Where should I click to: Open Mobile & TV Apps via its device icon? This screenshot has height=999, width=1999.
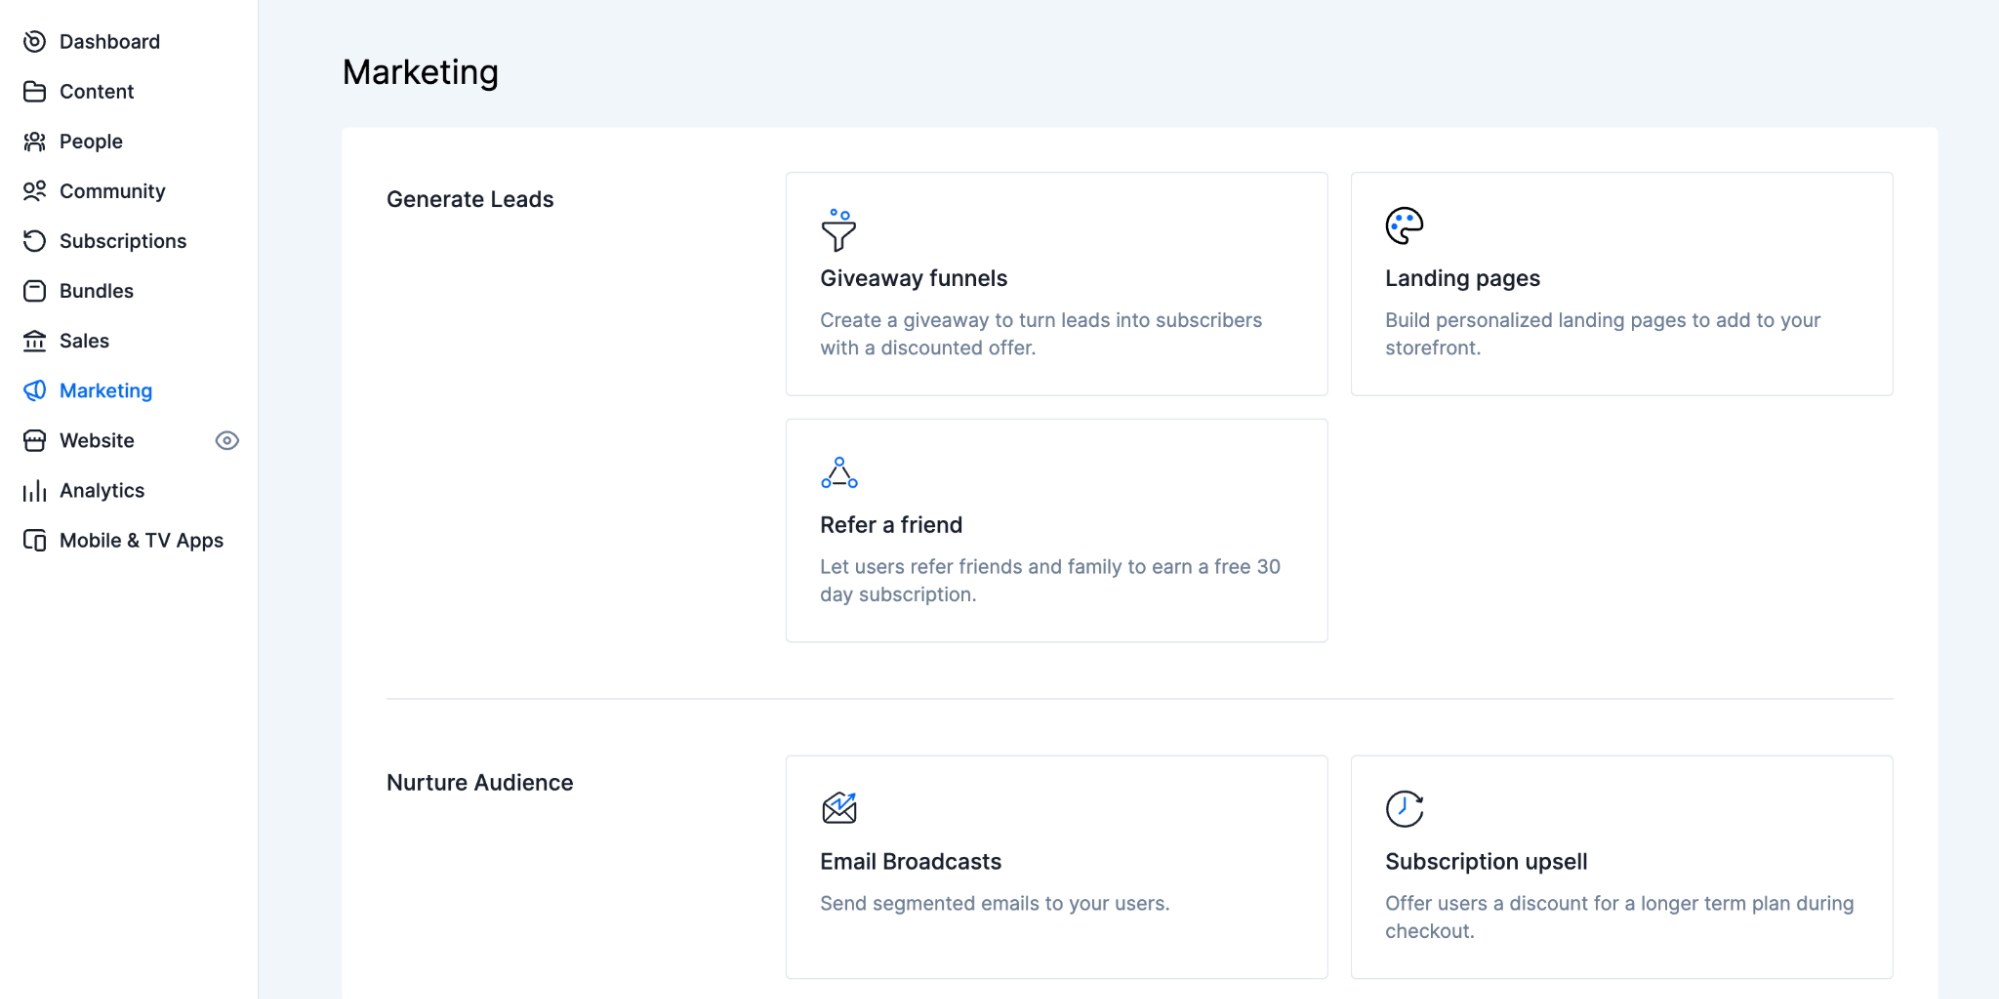[x=34, y=540]
